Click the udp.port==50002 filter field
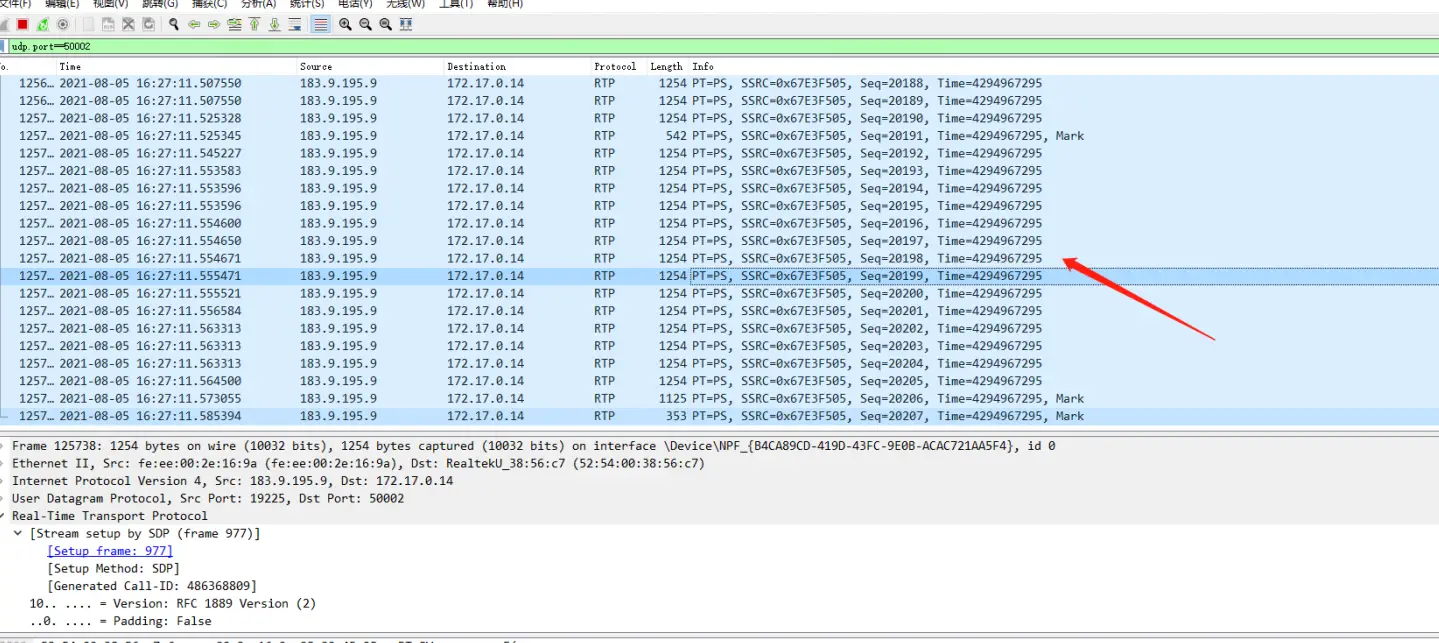This screenshot has width=1439, height=643. [x=600, y=46]
